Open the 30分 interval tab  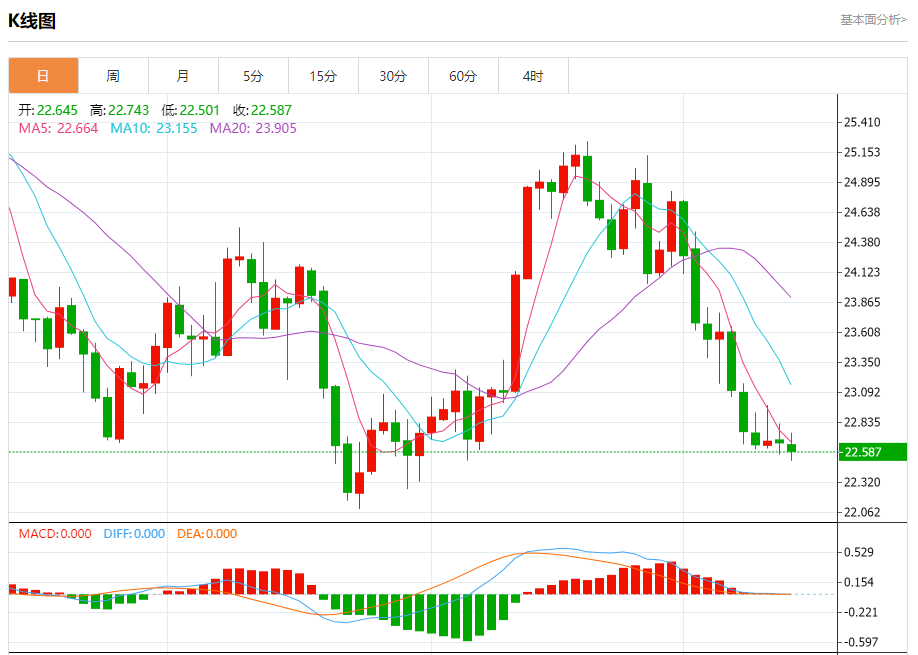393,76
